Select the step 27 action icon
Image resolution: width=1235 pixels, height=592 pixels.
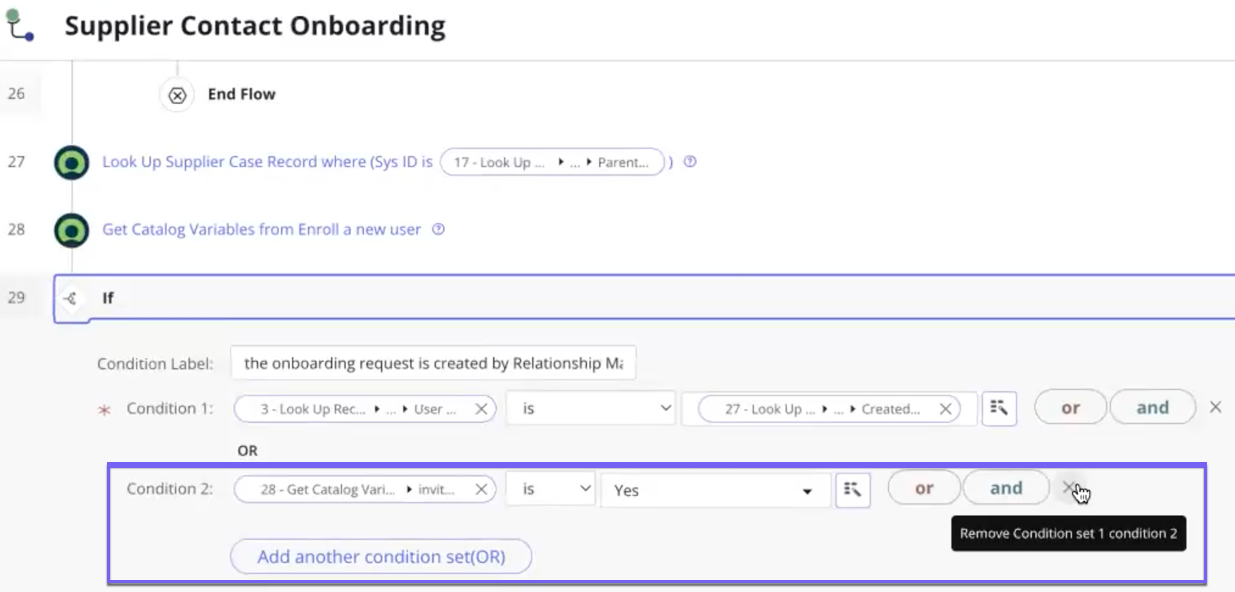pyautogui.click(x=71, y=162)
